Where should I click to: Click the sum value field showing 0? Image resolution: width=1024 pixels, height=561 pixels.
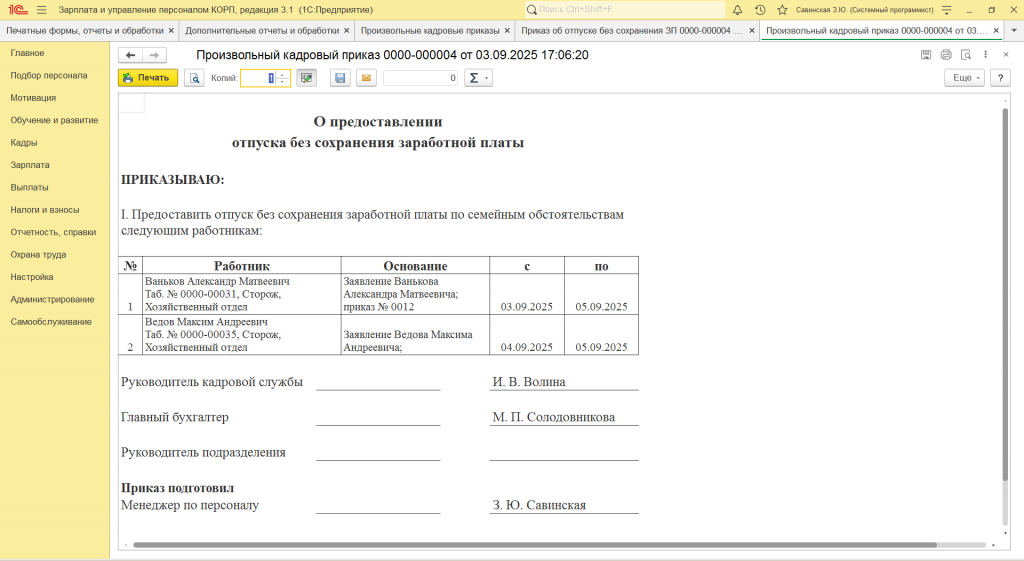click(x=421, y=78)
